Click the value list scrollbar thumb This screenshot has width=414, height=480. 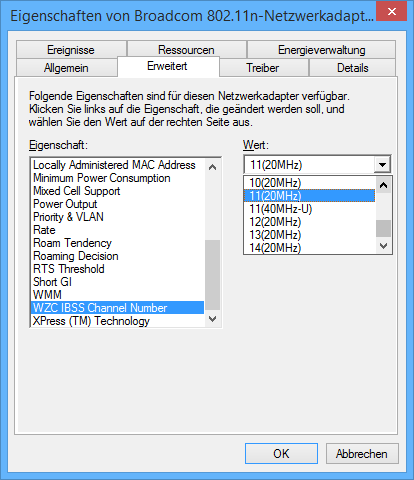pyautogui.click(x=383, y=228)
